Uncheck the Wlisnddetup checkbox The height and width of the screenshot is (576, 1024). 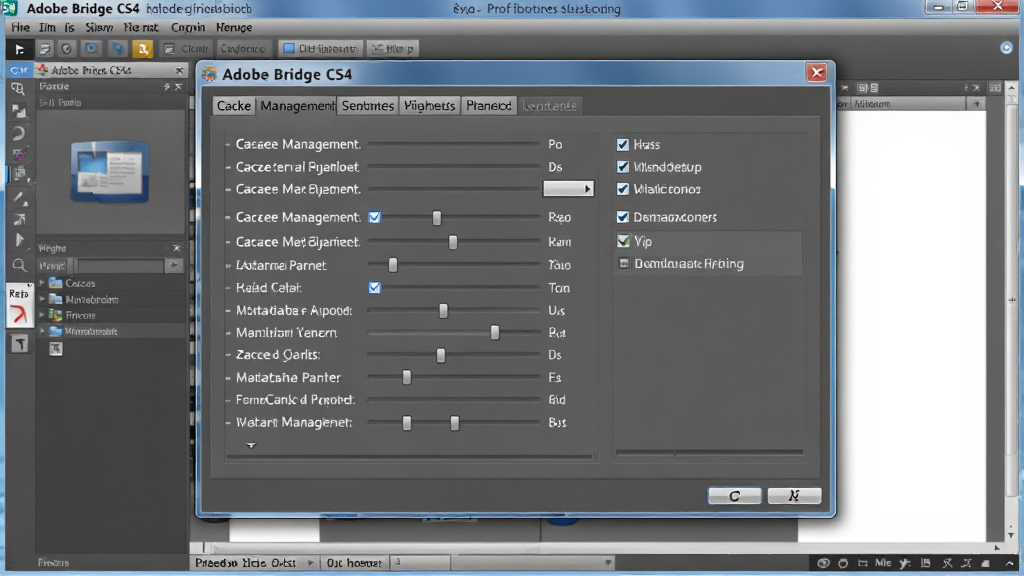coord(623,167)
